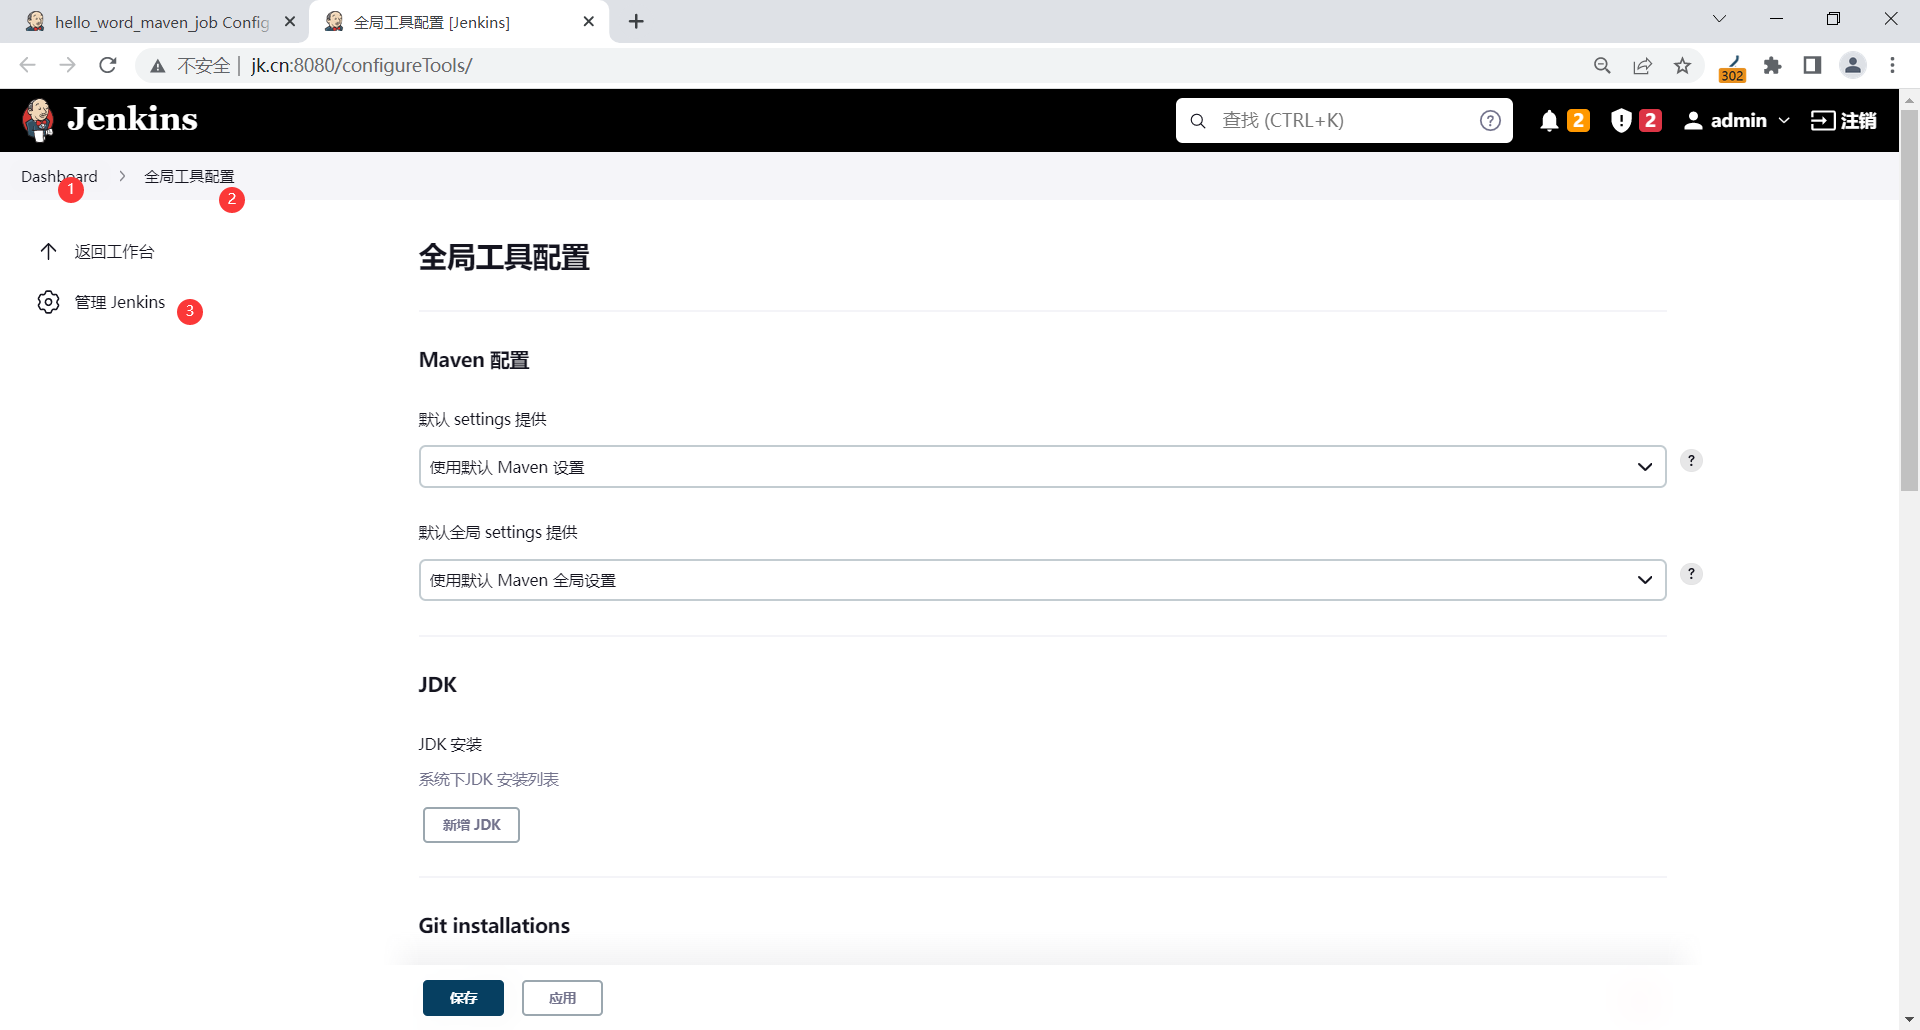Click the 全局工具配置 page heading
This screenshot has height=1030, width=1920.
(504, 258)
